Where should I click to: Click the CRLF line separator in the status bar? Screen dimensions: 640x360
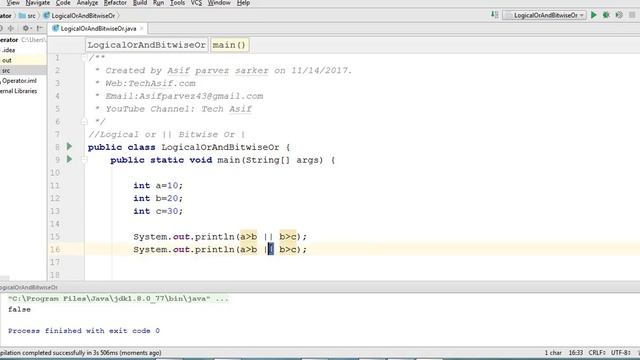(x=597, y=353)
